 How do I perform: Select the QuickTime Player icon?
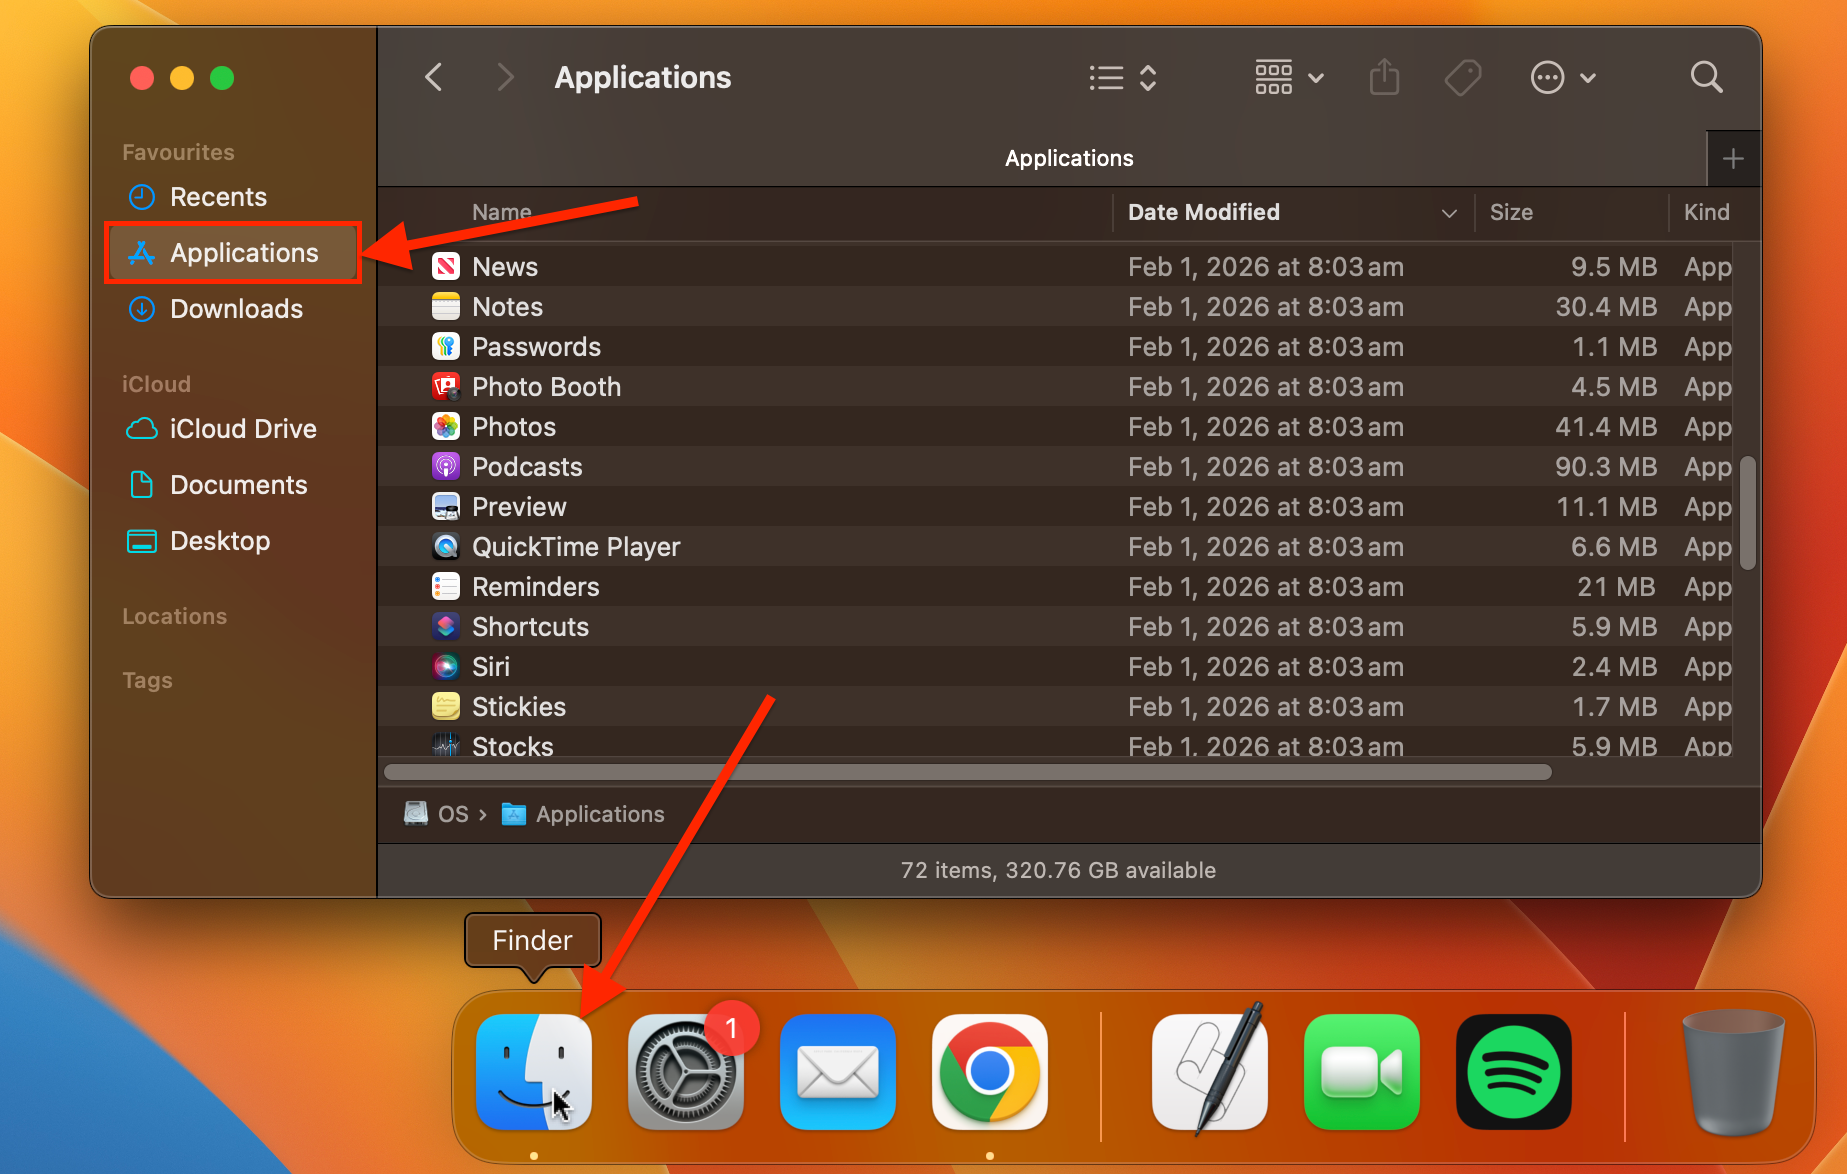click(446, 546)
